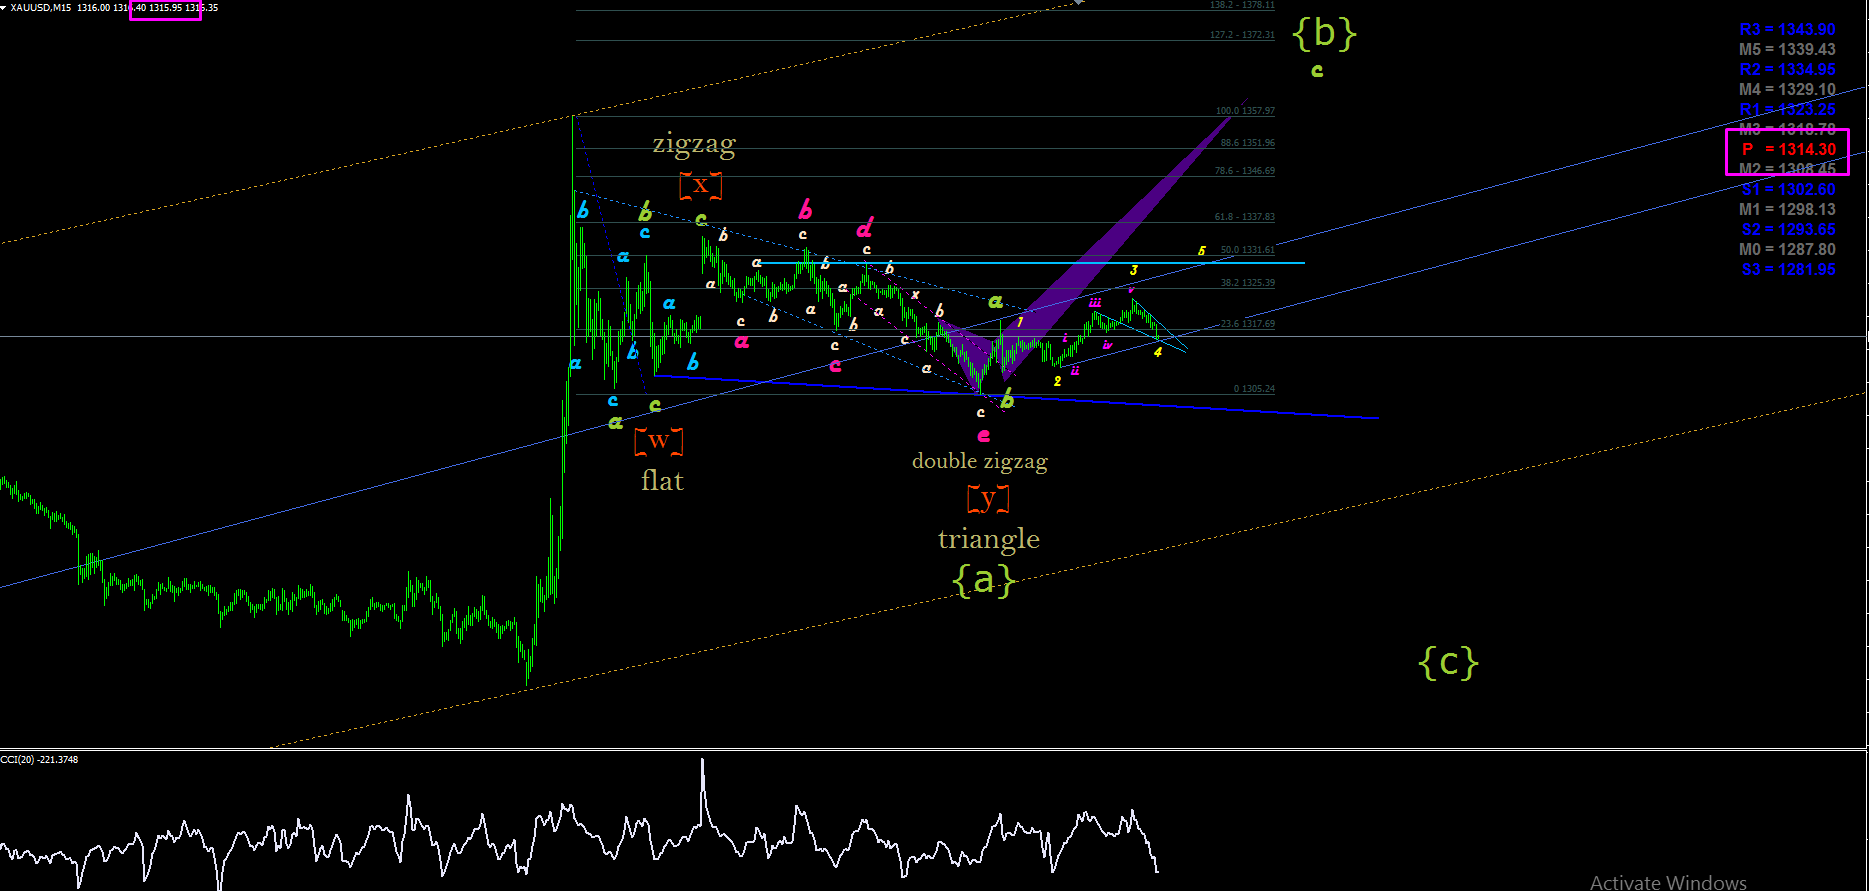Screen dimensions: 1869x891
Task: Select Fibonacci level 61.8 - 1337.83
Action: [x=1245, y=217]
